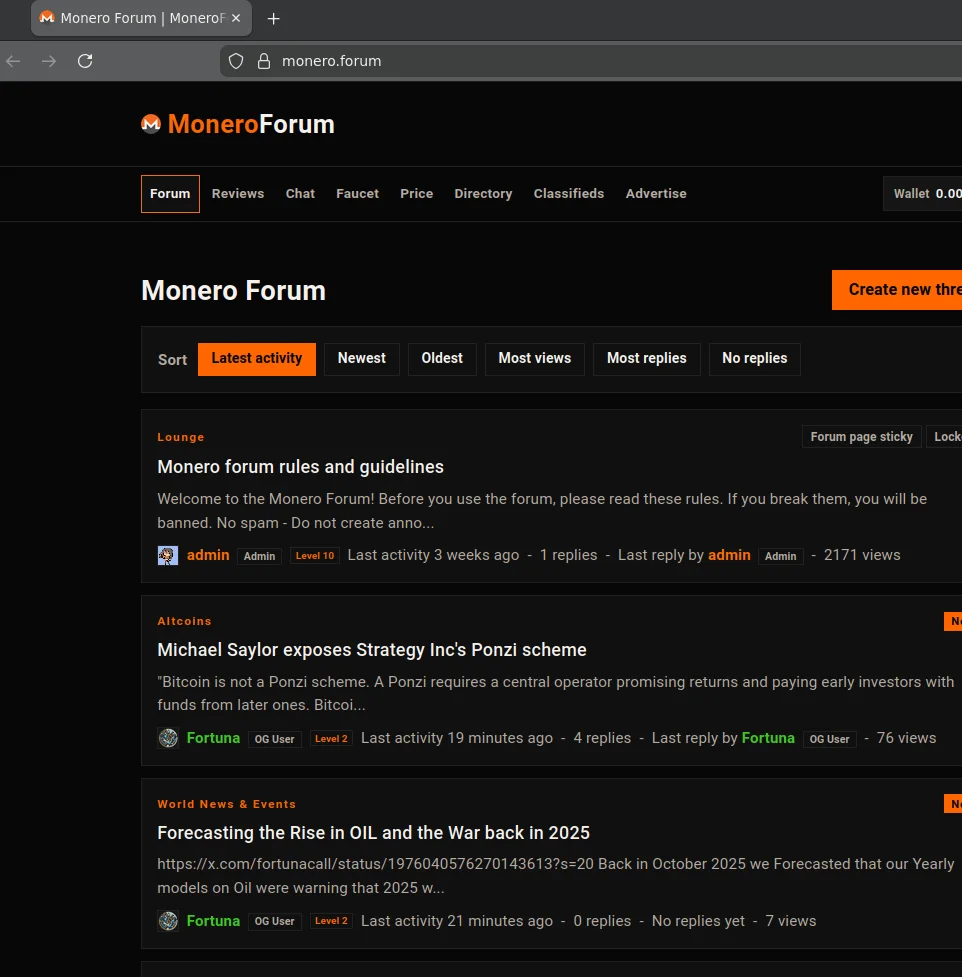Open the Reviews nav tab
The height and width of the screenshot is (977, 962).
coord(238,194)
